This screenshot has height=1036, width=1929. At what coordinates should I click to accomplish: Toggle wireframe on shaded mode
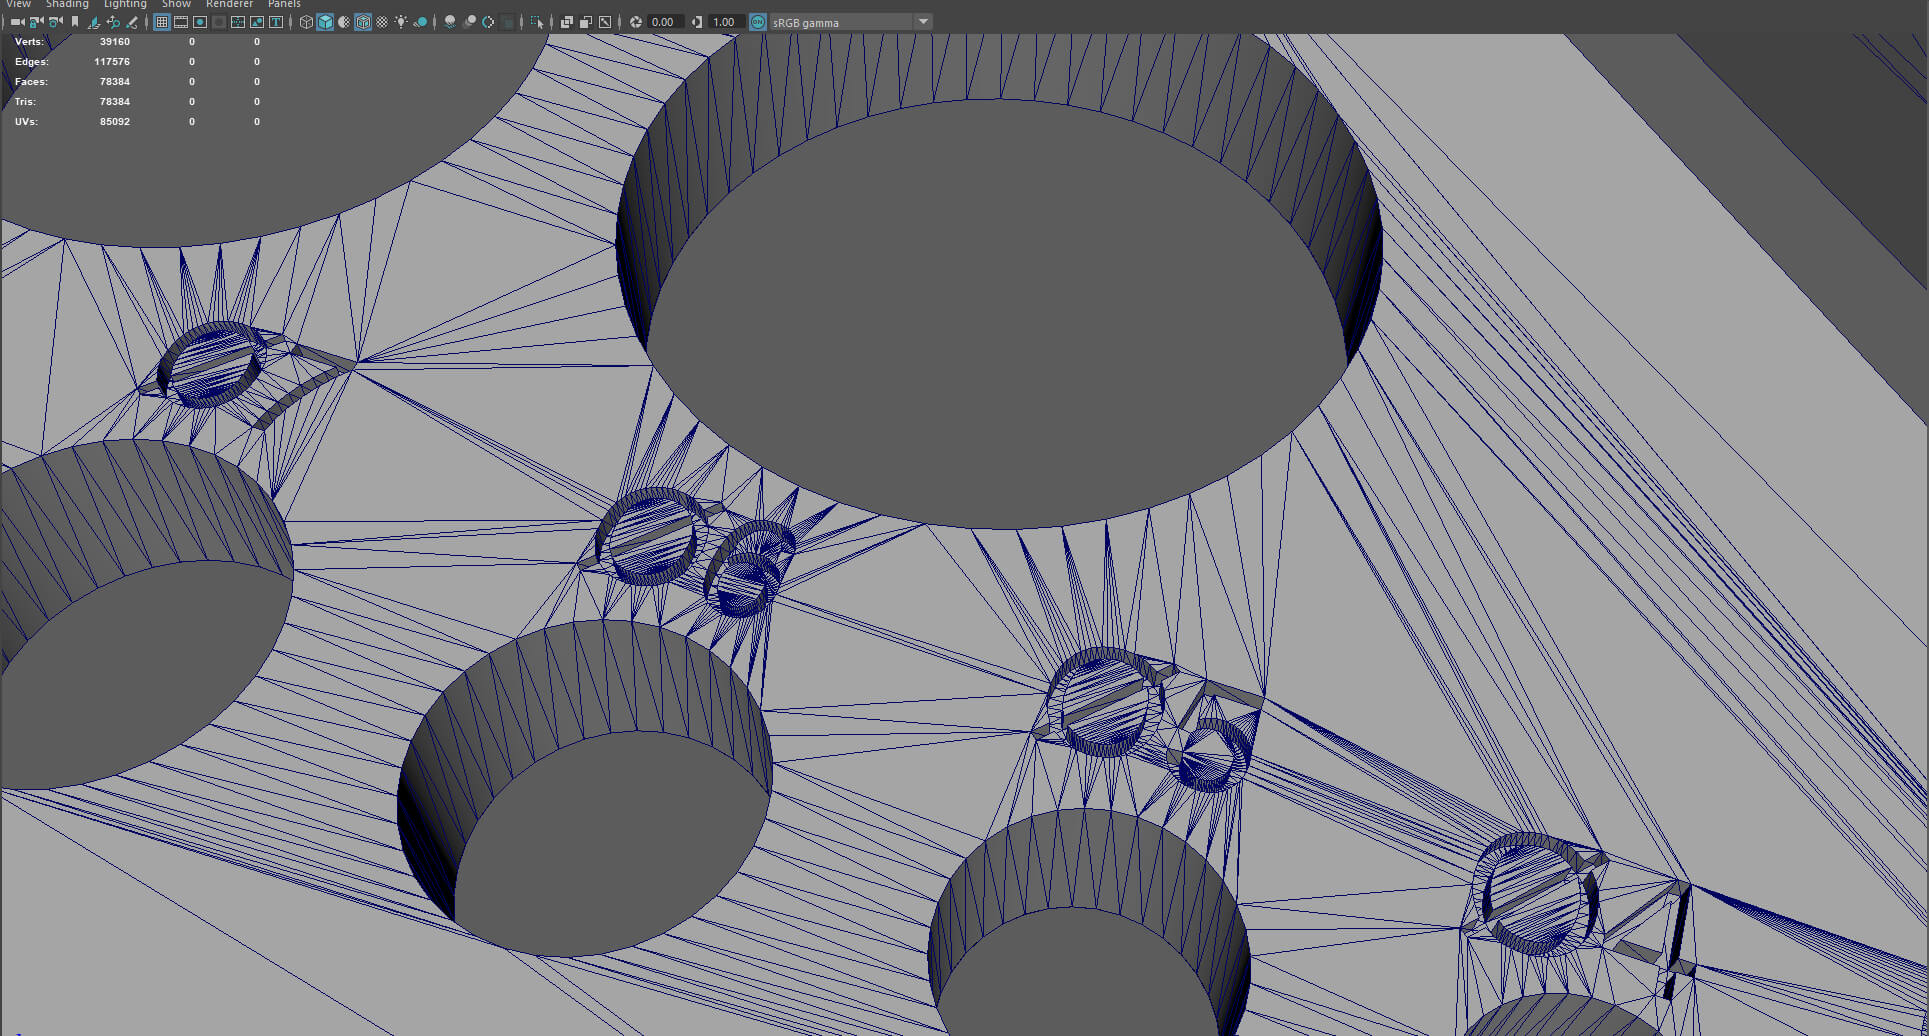(x=363, y=22)
